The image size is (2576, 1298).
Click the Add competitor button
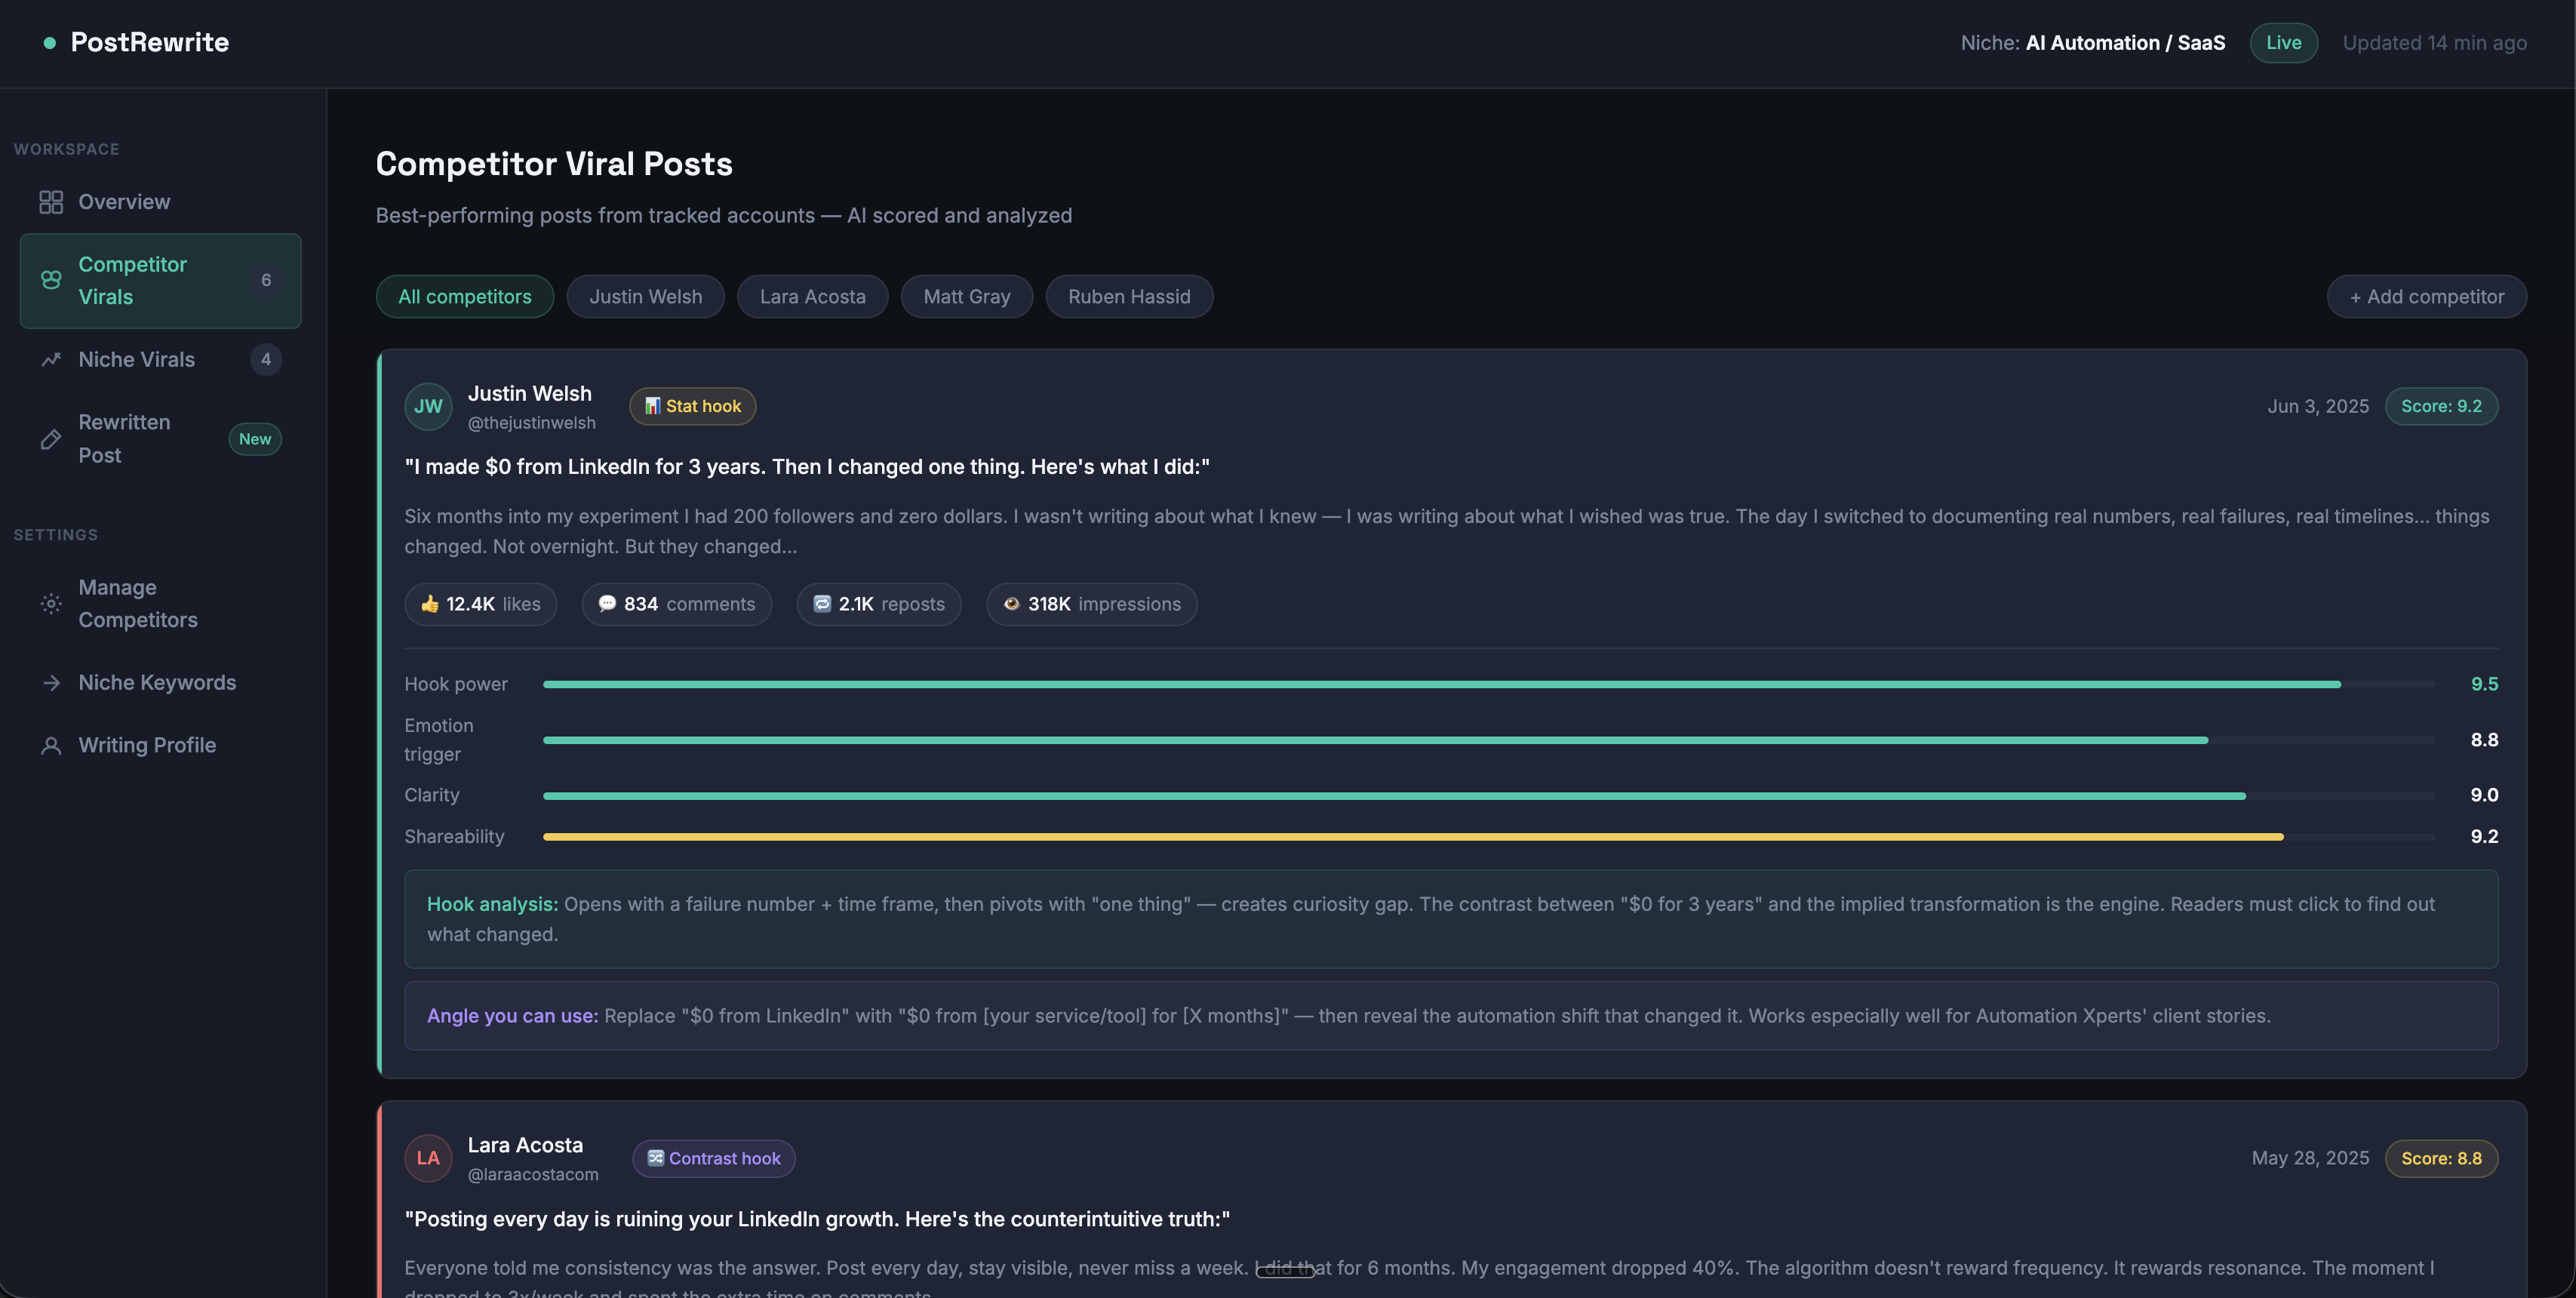pos(2427,297)
